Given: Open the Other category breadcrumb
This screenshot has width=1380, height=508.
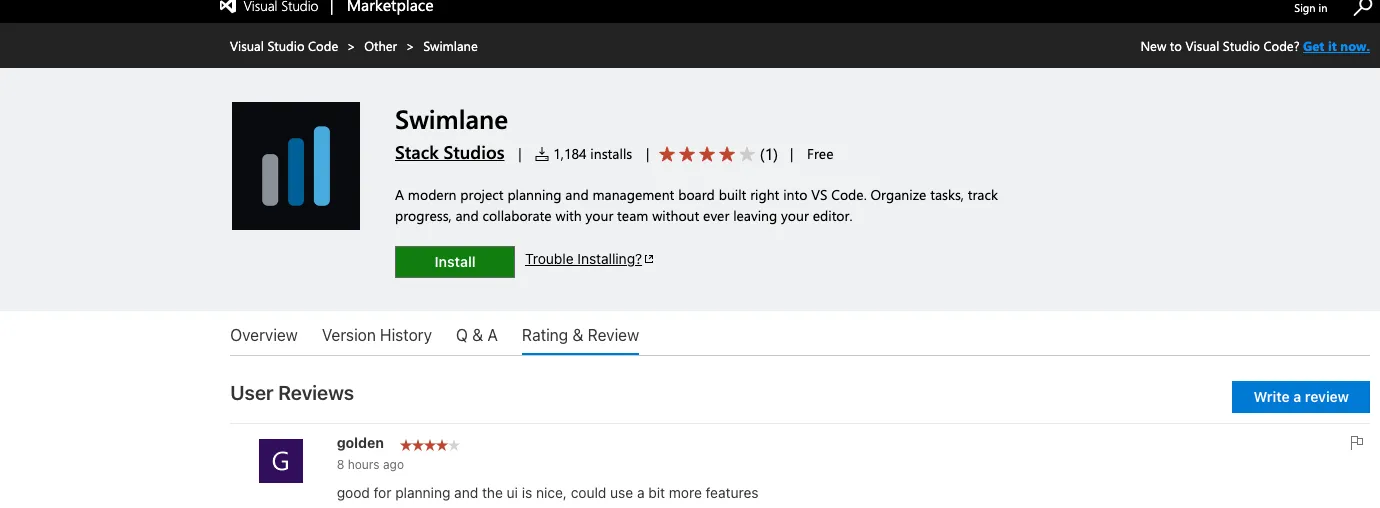Looking at the screenshot, I should [381, 47].
